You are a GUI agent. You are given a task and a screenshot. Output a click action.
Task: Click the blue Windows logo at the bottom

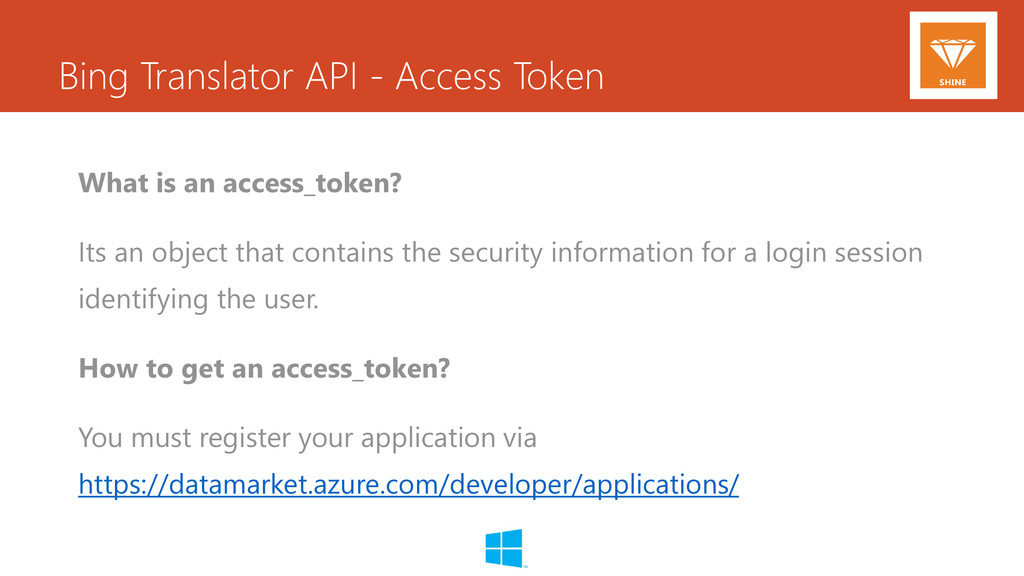[504, 548]
